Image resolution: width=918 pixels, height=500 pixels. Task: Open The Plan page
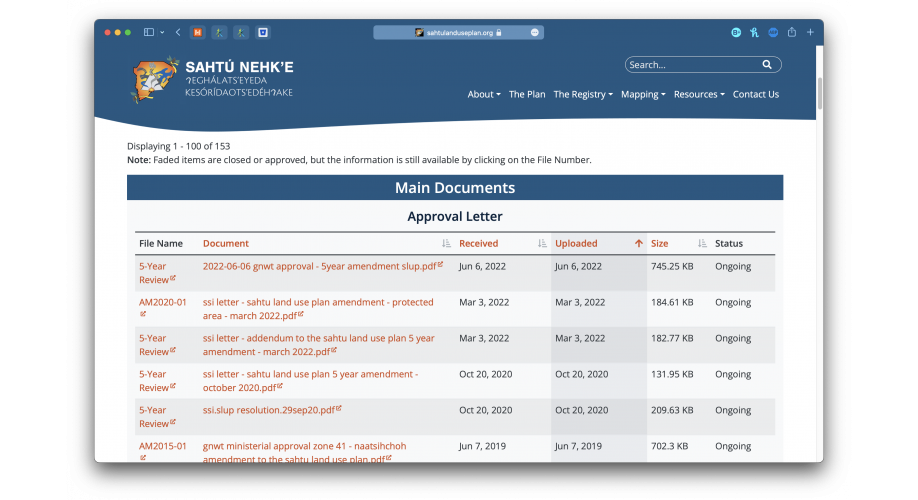(x=527, y=94)
